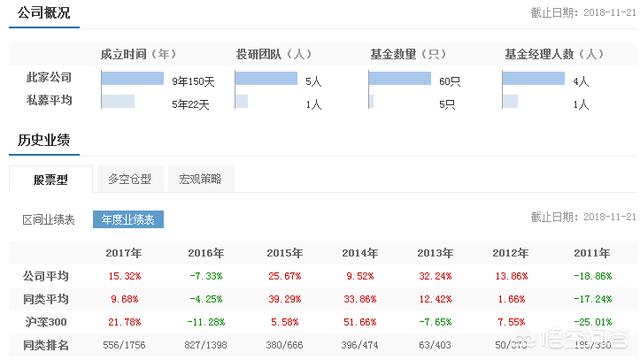Click the 63/403 ranking cell

pyautogui.click(x=435, y=345)
